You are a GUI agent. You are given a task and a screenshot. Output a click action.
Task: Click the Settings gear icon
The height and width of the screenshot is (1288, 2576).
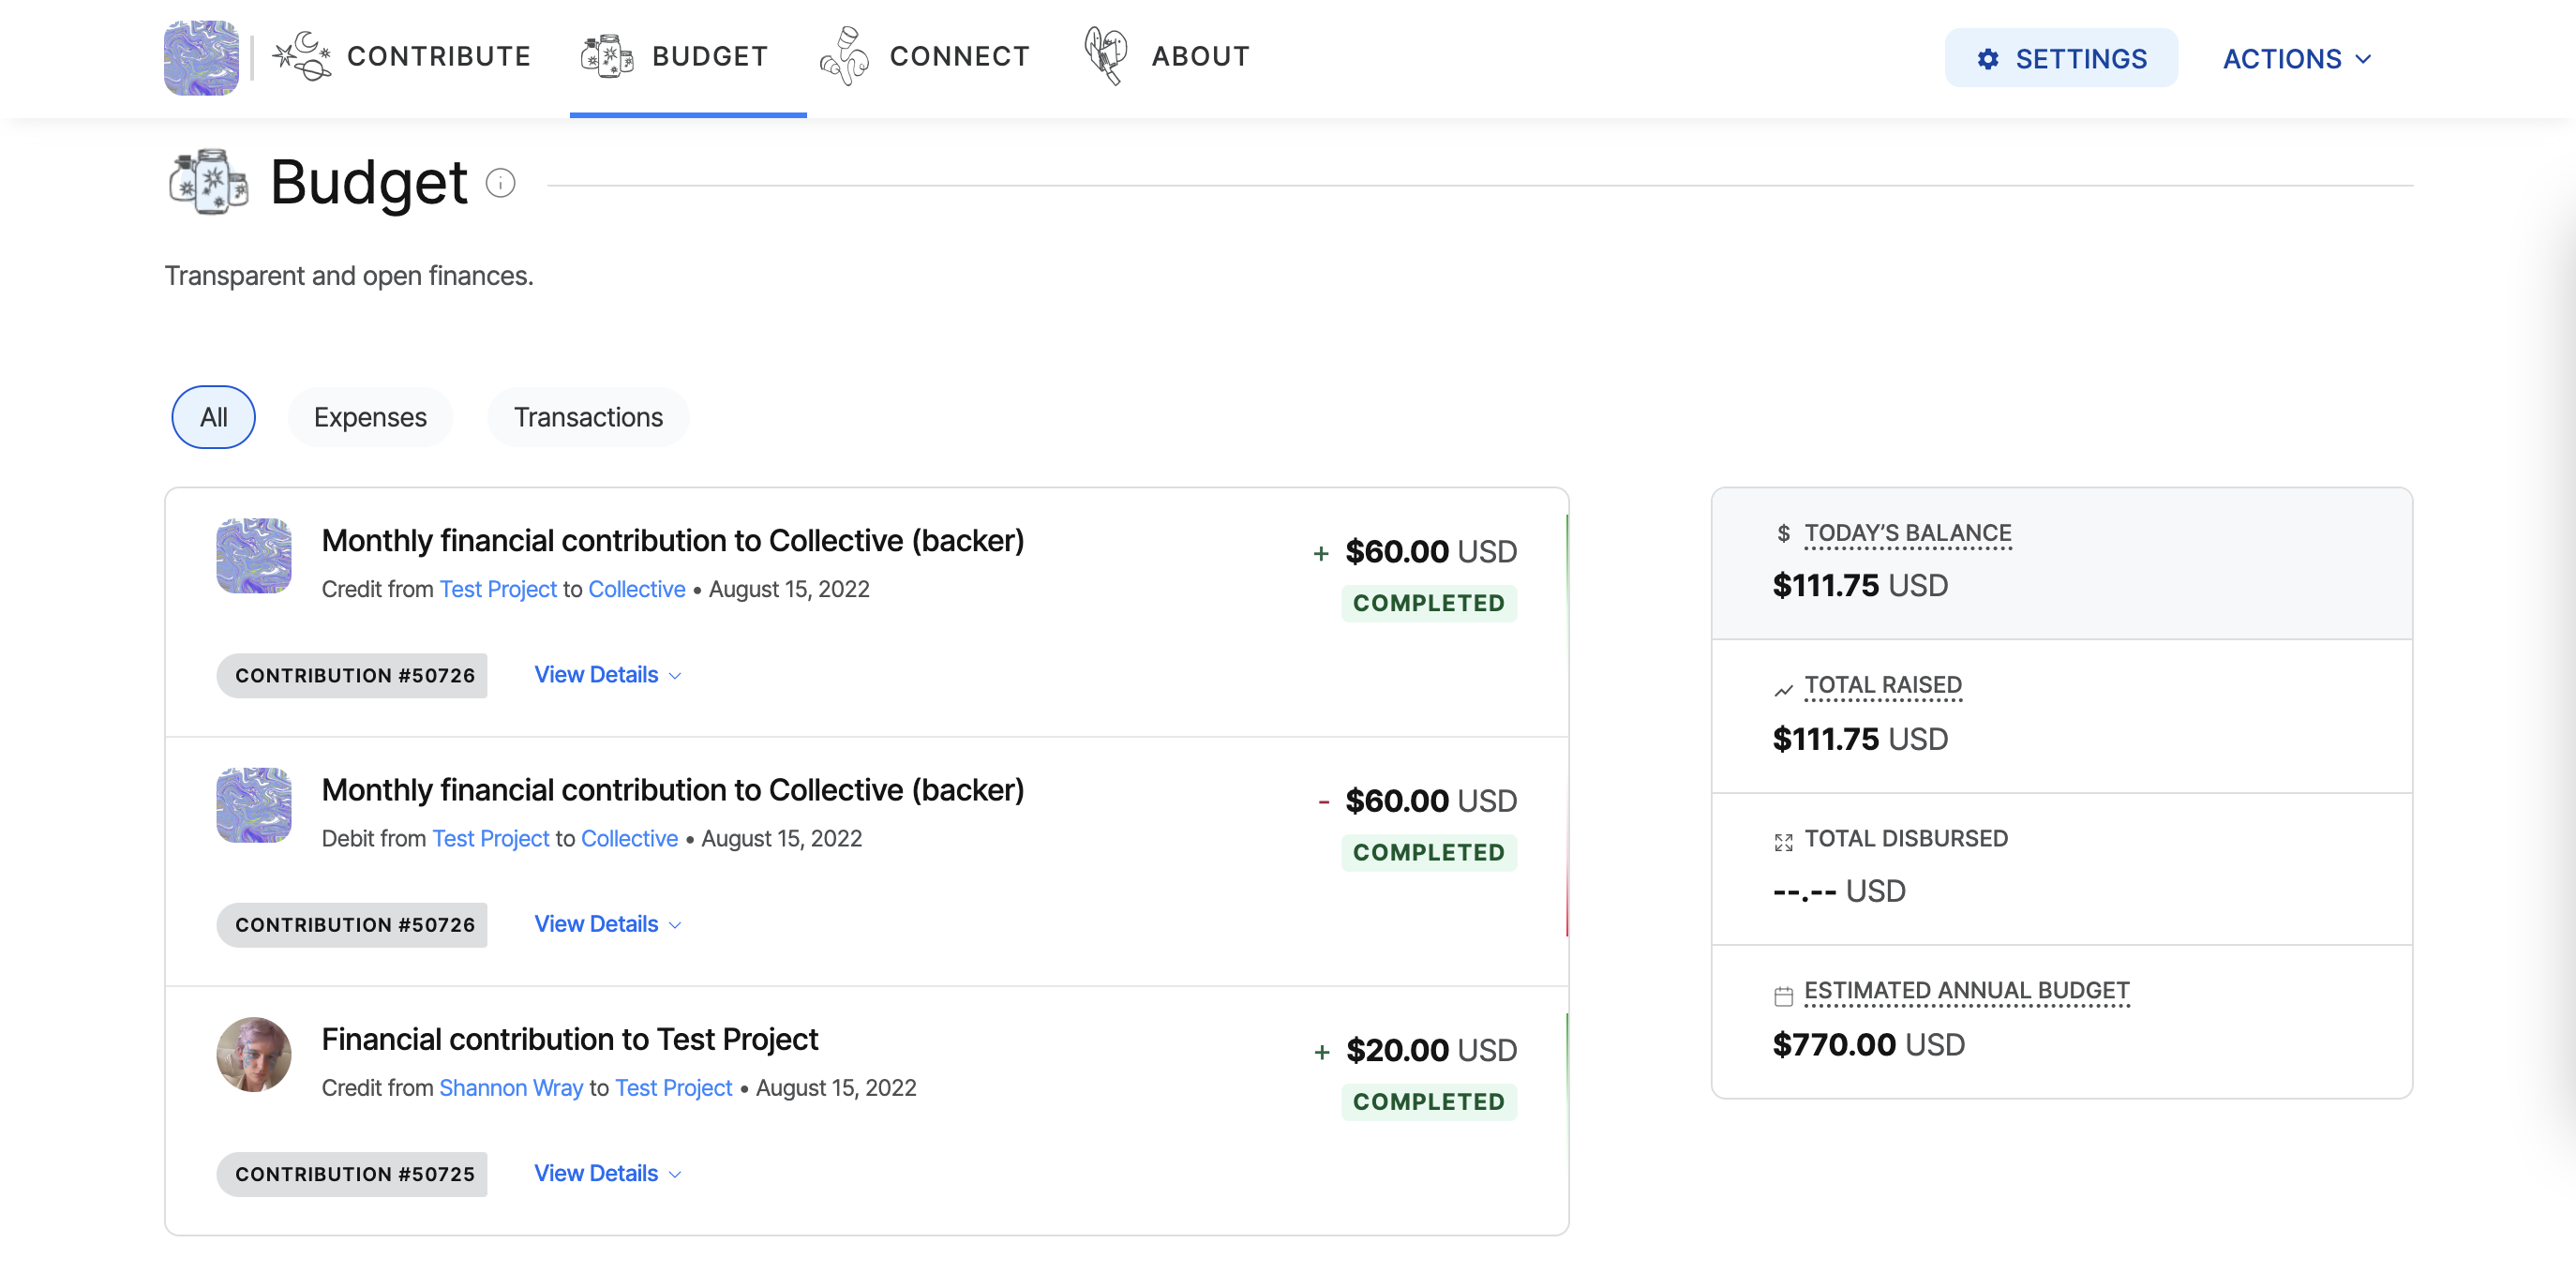tap(1988, 59)
